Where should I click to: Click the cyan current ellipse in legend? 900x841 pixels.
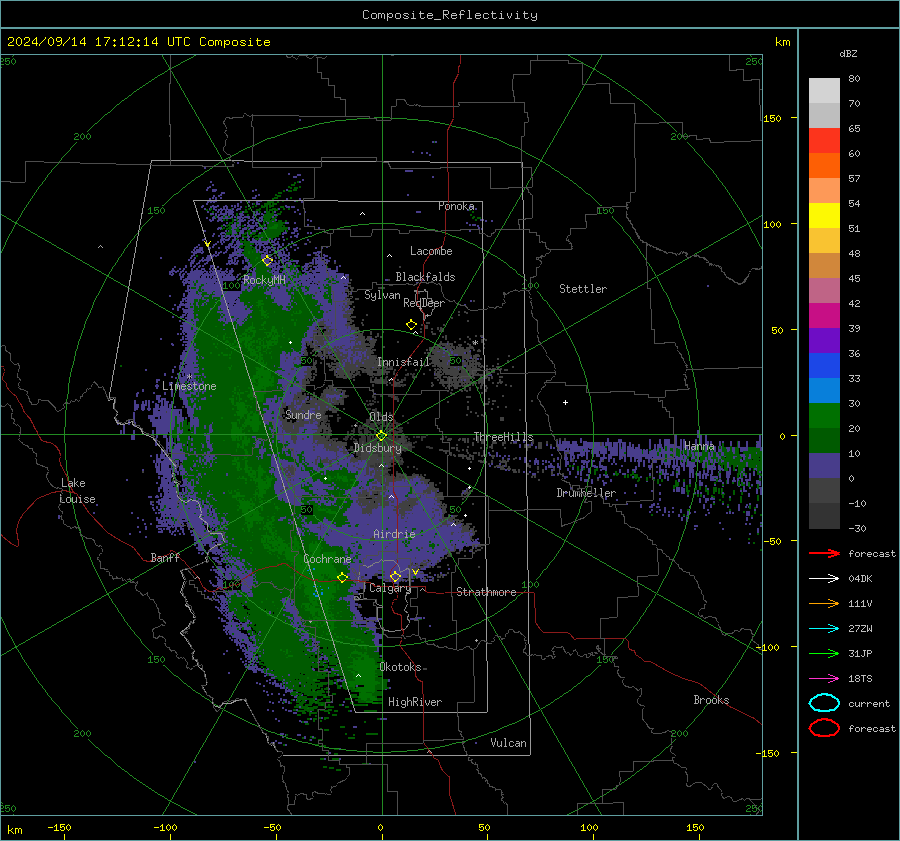coord(824,703)
